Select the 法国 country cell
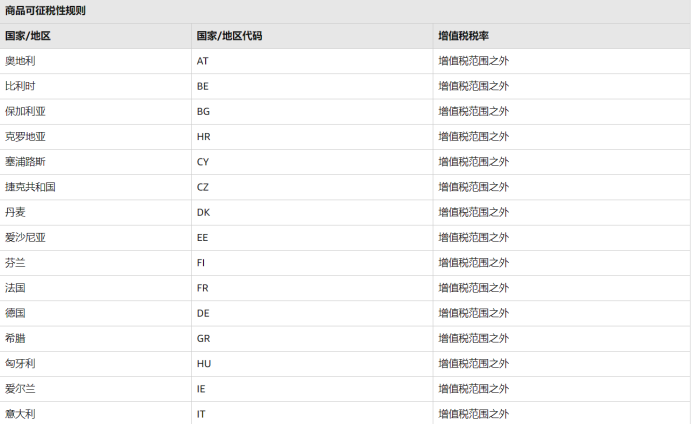The image size is (692, 425). tap(15, 288)
